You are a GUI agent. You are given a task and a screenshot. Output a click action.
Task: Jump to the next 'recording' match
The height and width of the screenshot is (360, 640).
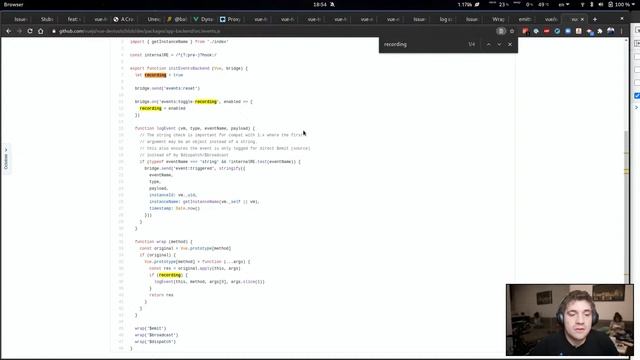click(499, 44)
